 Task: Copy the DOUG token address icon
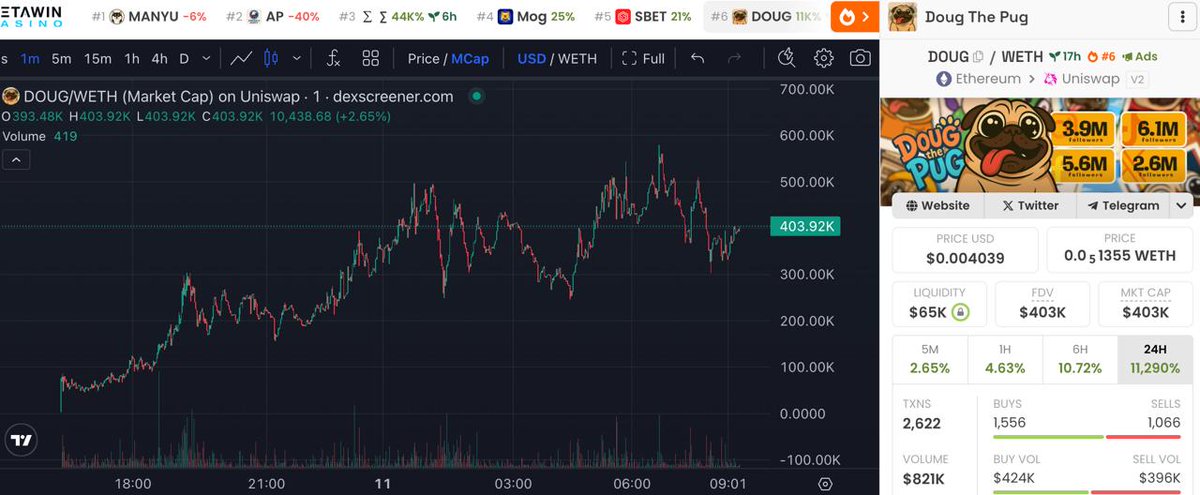pos(978,57)
